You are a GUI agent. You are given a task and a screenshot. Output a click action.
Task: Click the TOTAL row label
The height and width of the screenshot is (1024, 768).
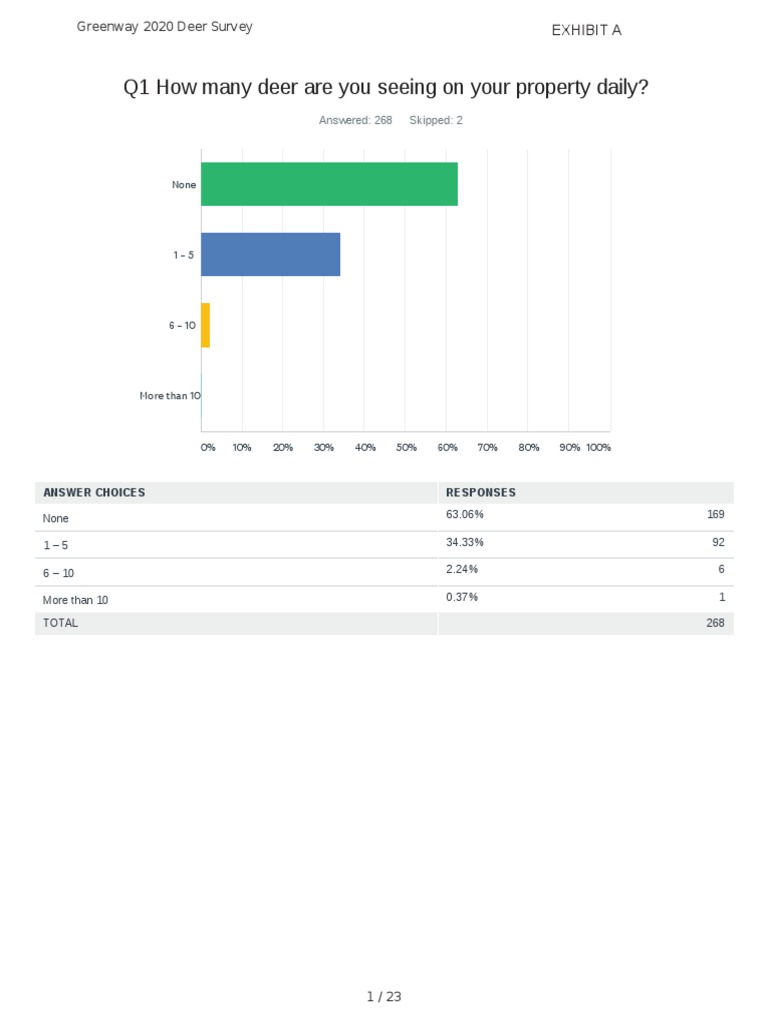click(60, 623)
